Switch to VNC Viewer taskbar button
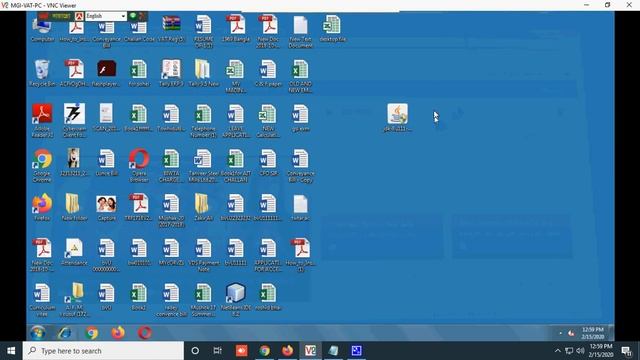 [x=310, y=351]
